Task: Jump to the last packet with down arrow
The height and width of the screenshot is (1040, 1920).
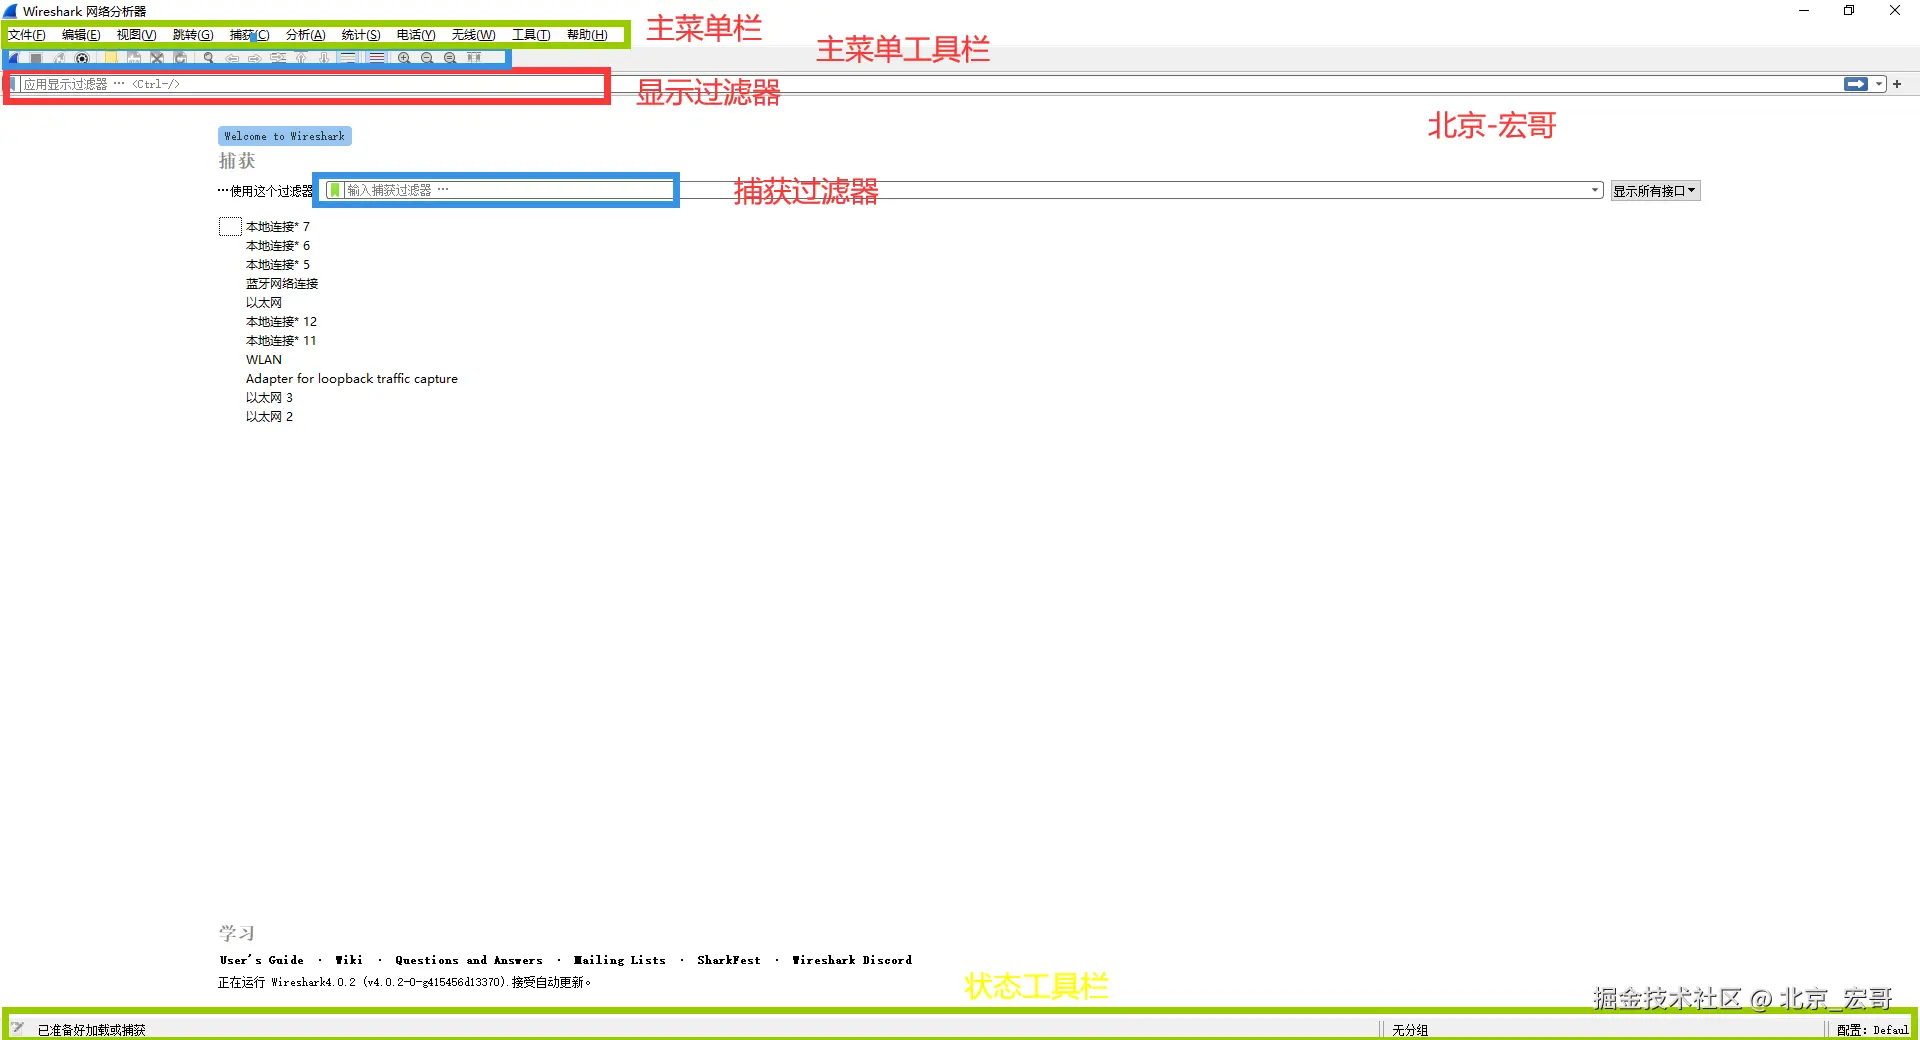Action: pos(324,58)
